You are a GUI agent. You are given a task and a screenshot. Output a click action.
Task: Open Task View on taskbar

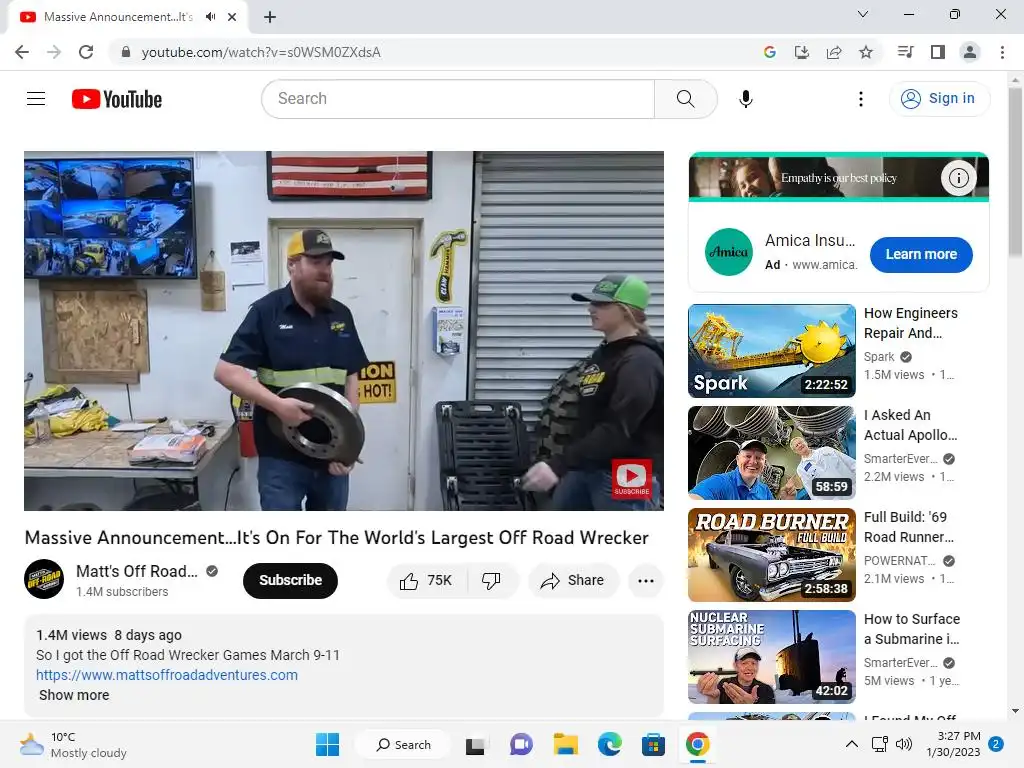pos(475,745)
